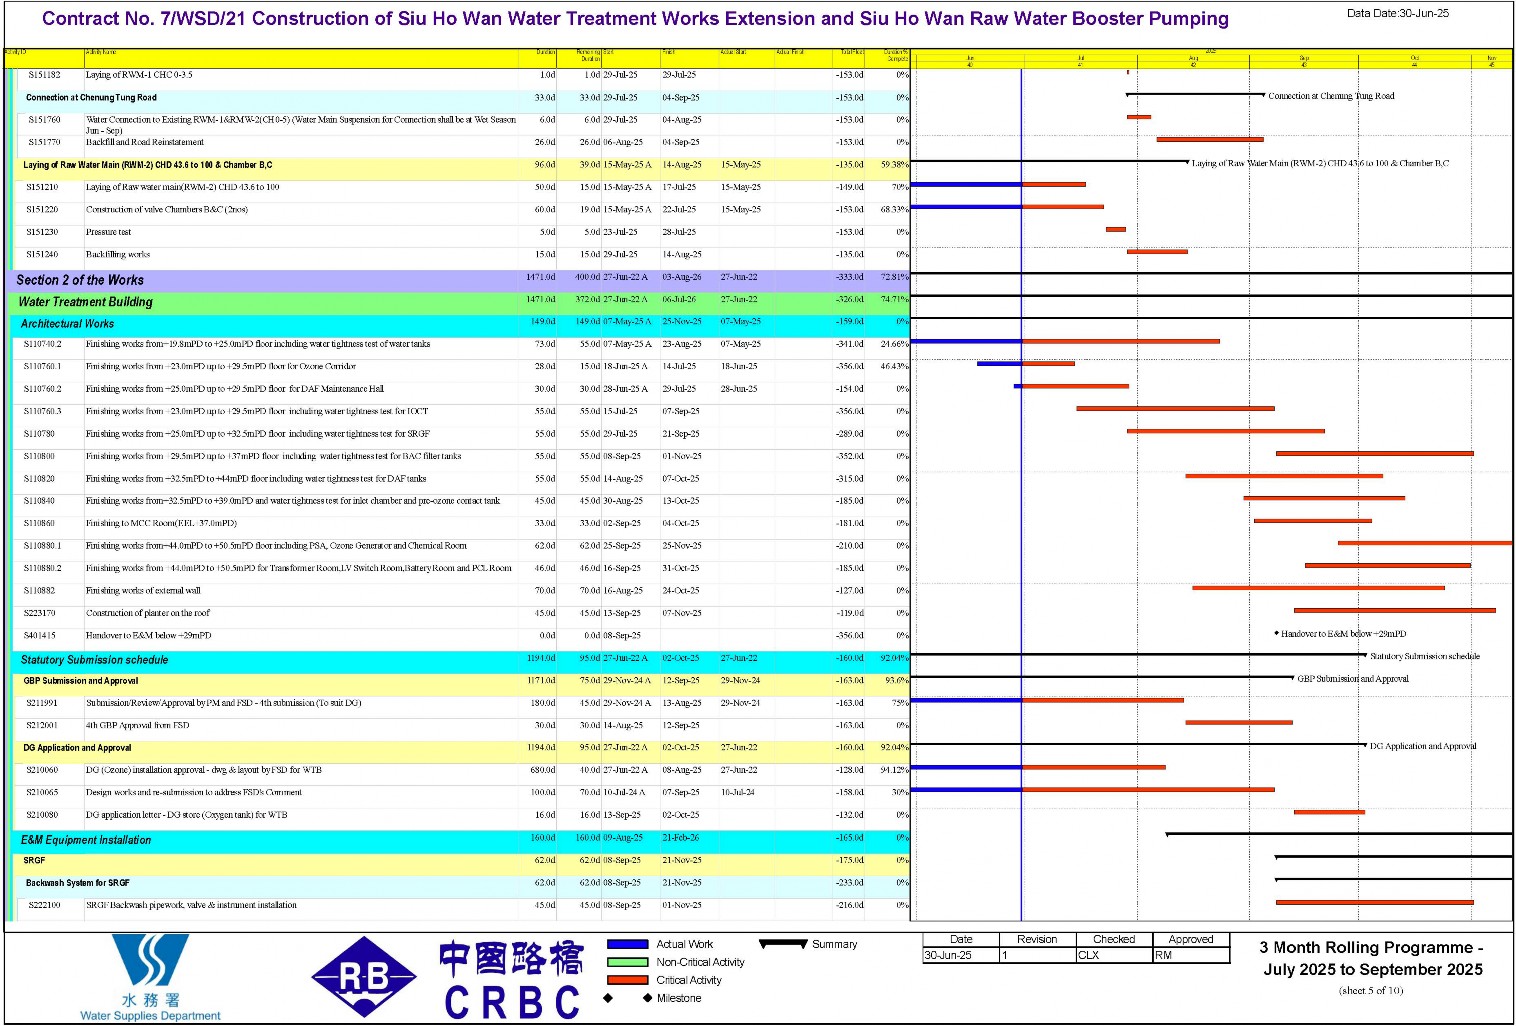Pick the blue Actual Work legend swatch
The height and width of the screenshot is (1026, 1516).
tap(628, 944)
